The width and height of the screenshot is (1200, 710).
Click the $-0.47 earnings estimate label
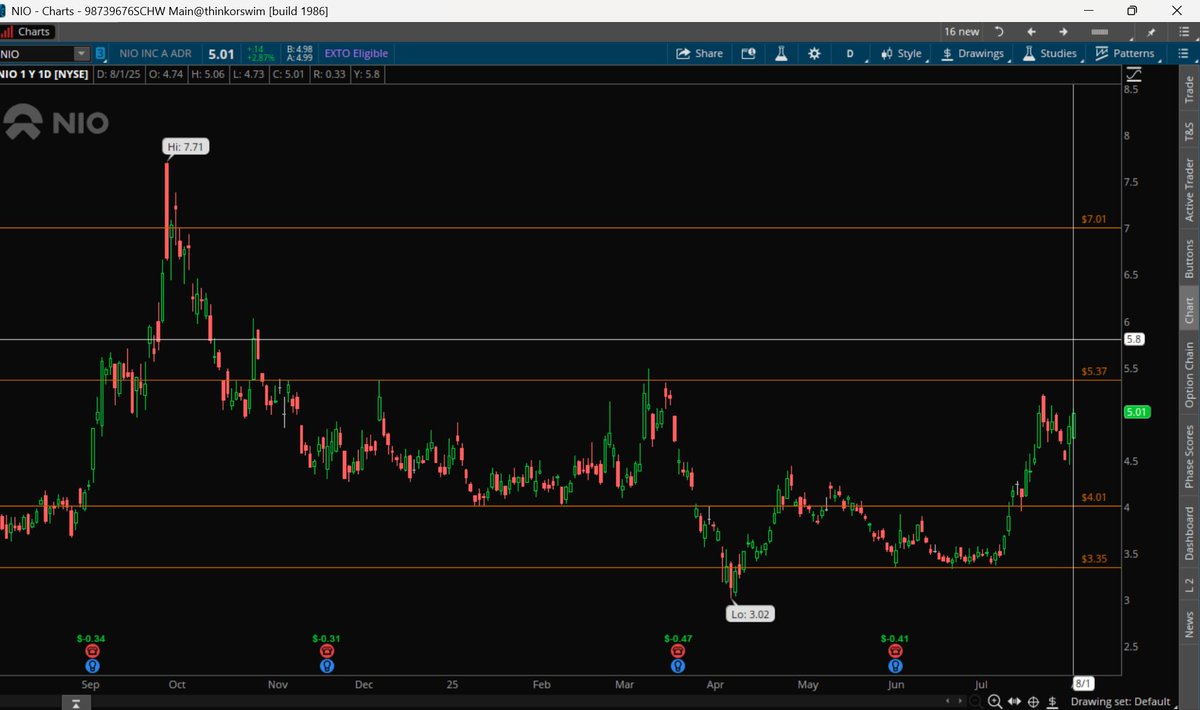coord(678,638)
